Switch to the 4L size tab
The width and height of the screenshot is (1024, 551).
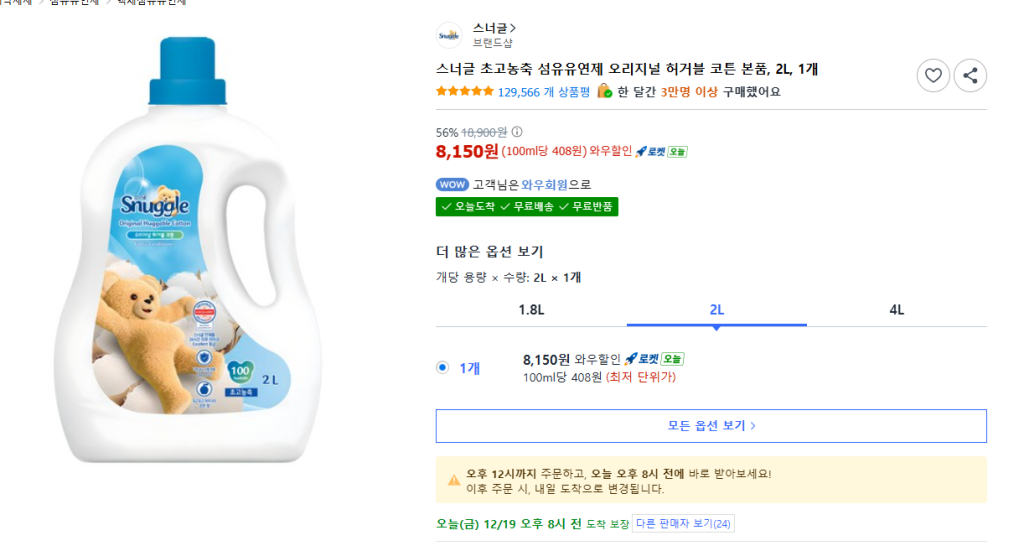896,309
